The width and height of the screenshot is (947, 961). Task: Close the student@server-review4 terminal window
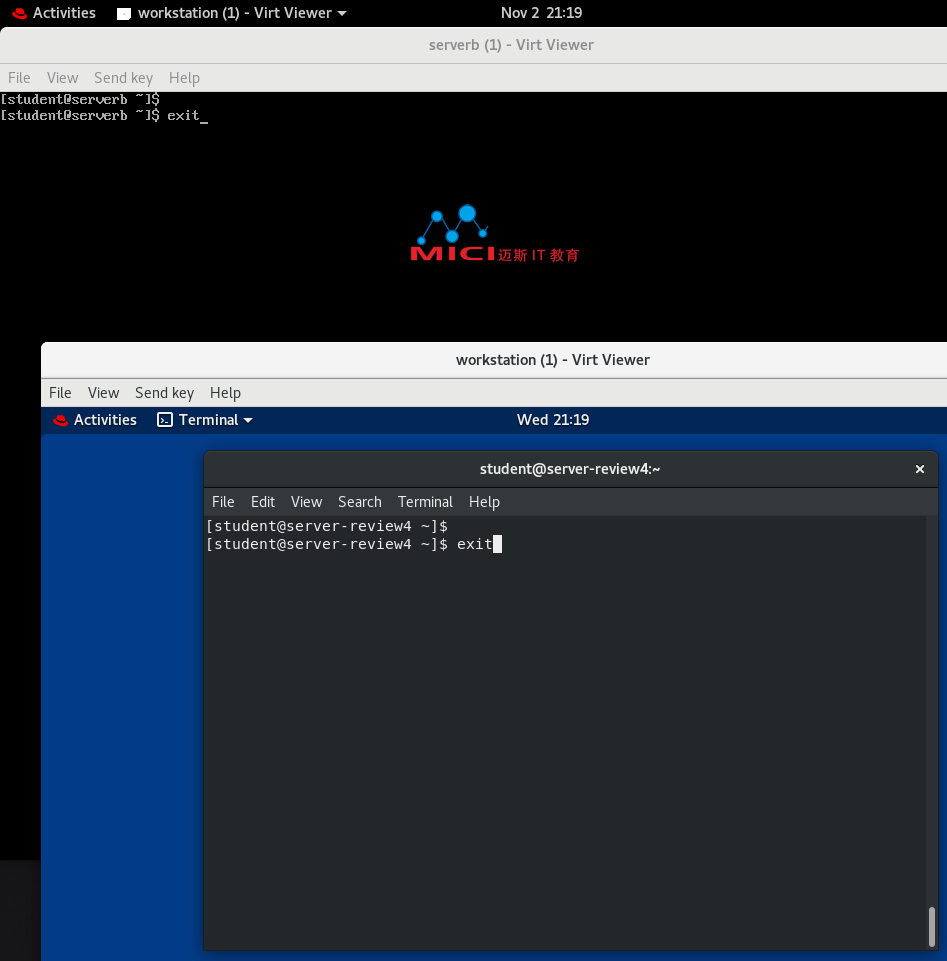919,469
